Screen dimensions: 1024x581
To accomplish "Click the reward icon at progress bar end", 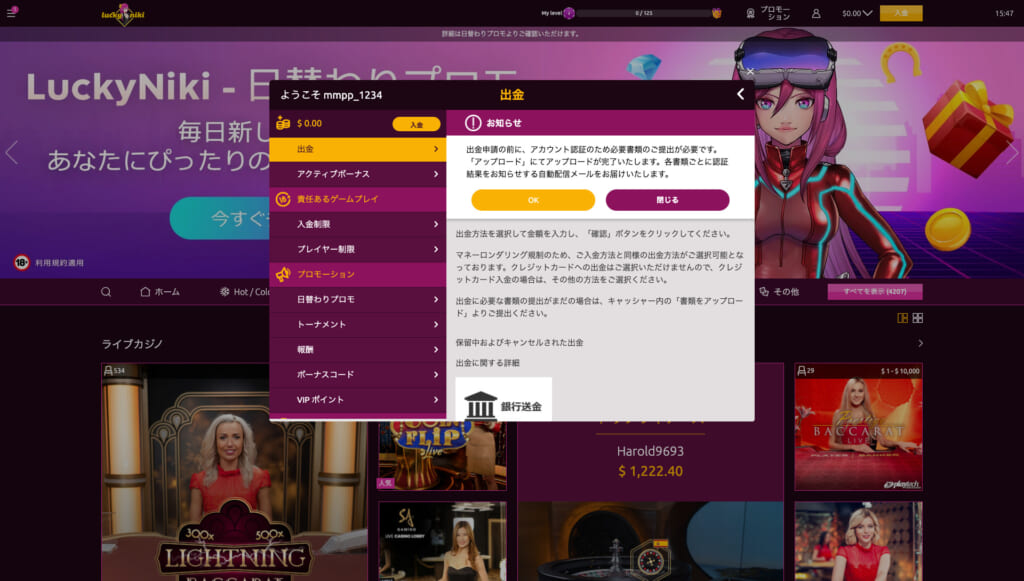I will tap(716, 13).
